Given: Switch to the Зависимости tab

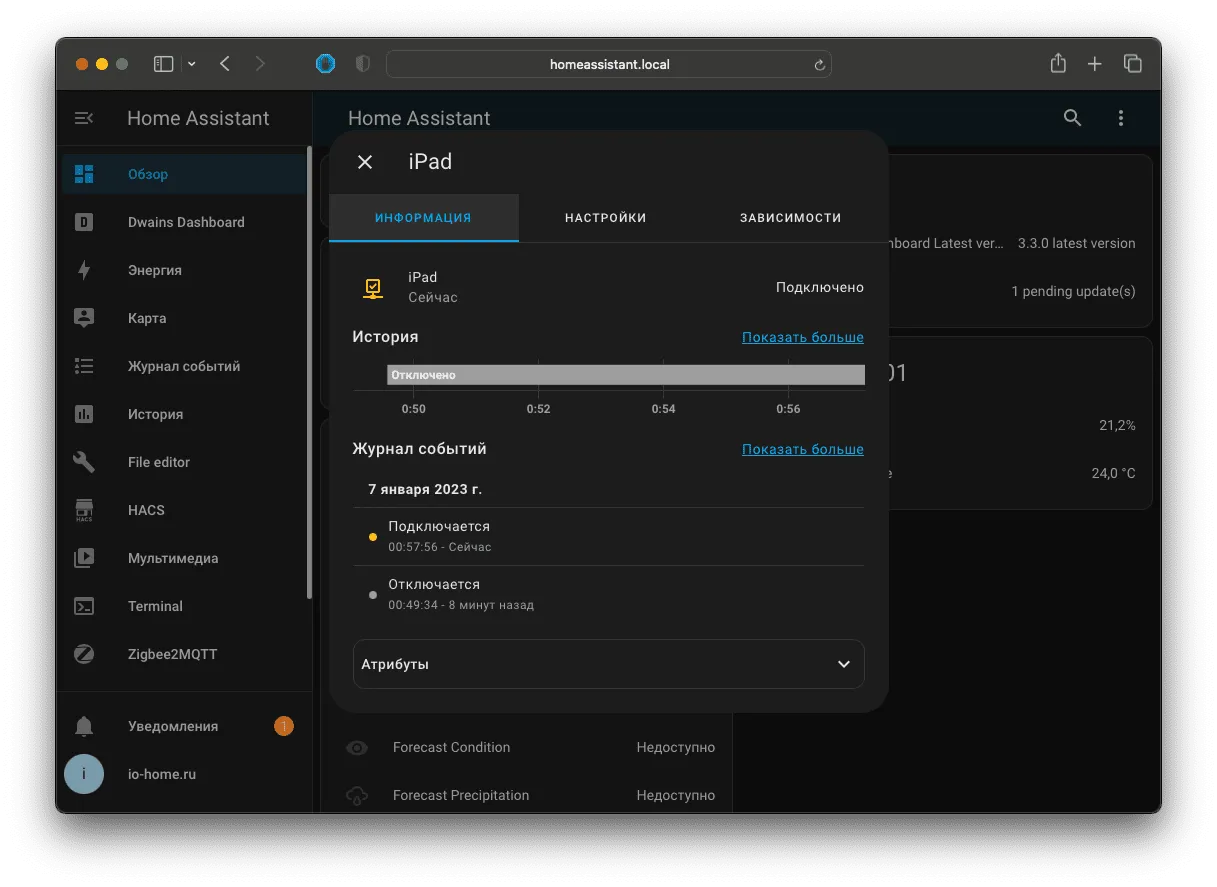Looking at the screenshot, I should pos(790,217).
